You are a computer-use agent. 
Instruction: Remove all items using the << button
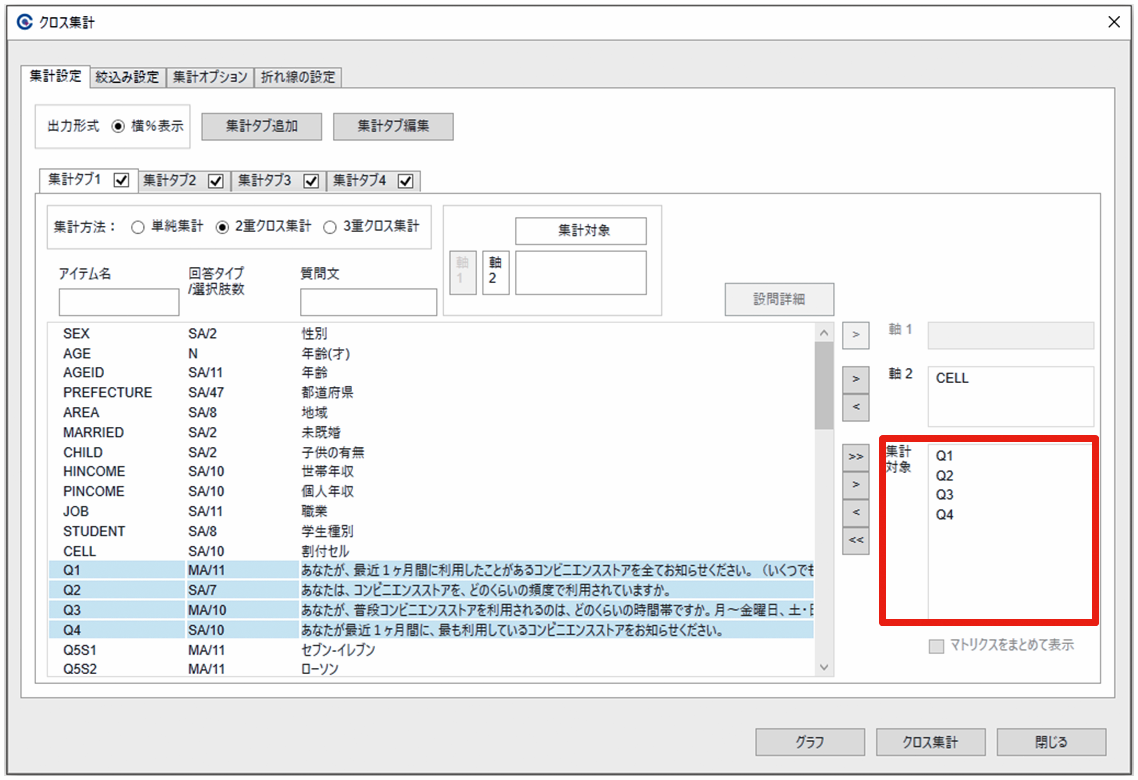click(x=855, y=540)
